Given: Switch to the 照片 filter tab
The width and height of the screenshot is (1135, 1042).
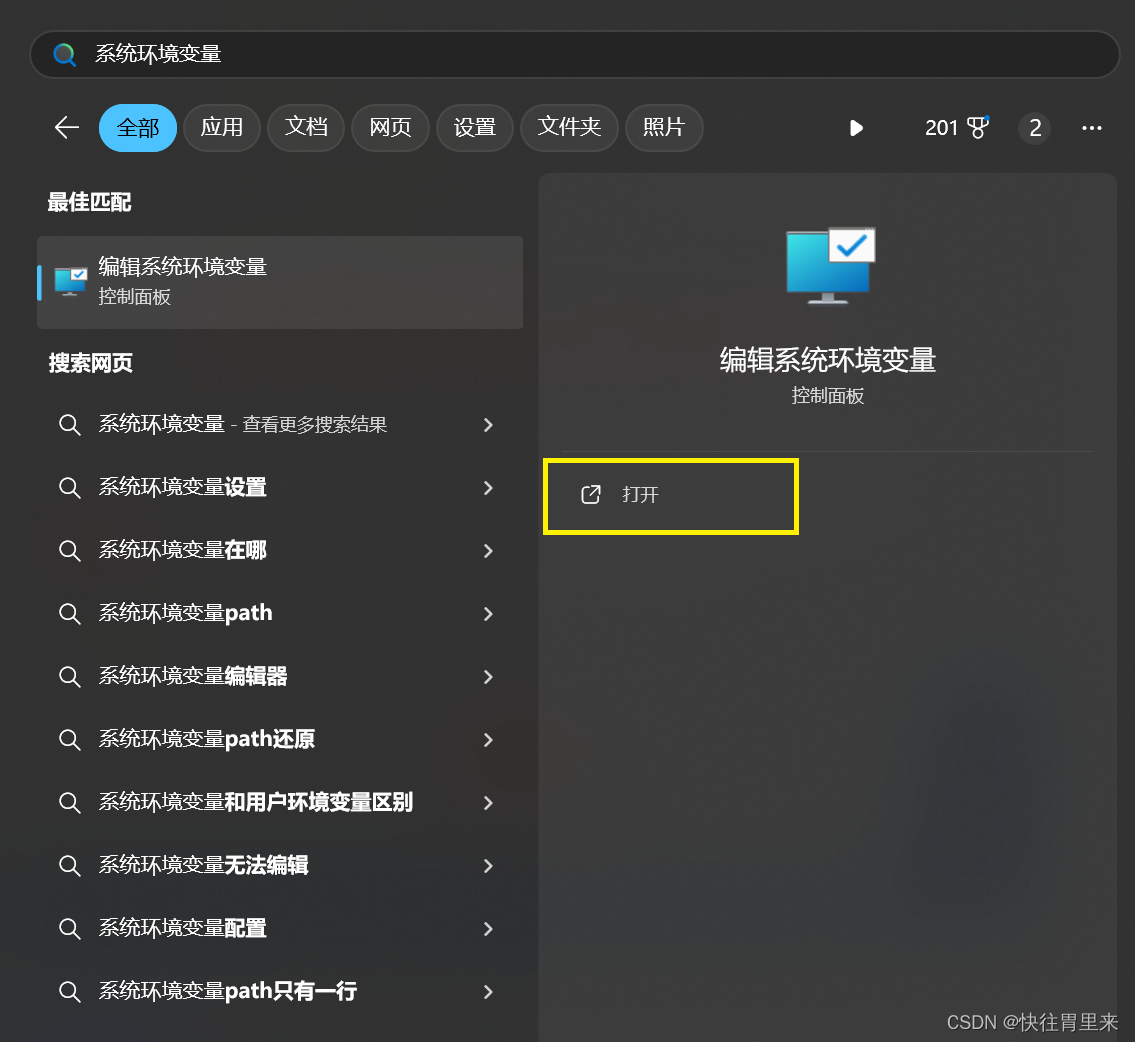Looking at the screenshot, I should pyautogui.click(x=664, y=128).
